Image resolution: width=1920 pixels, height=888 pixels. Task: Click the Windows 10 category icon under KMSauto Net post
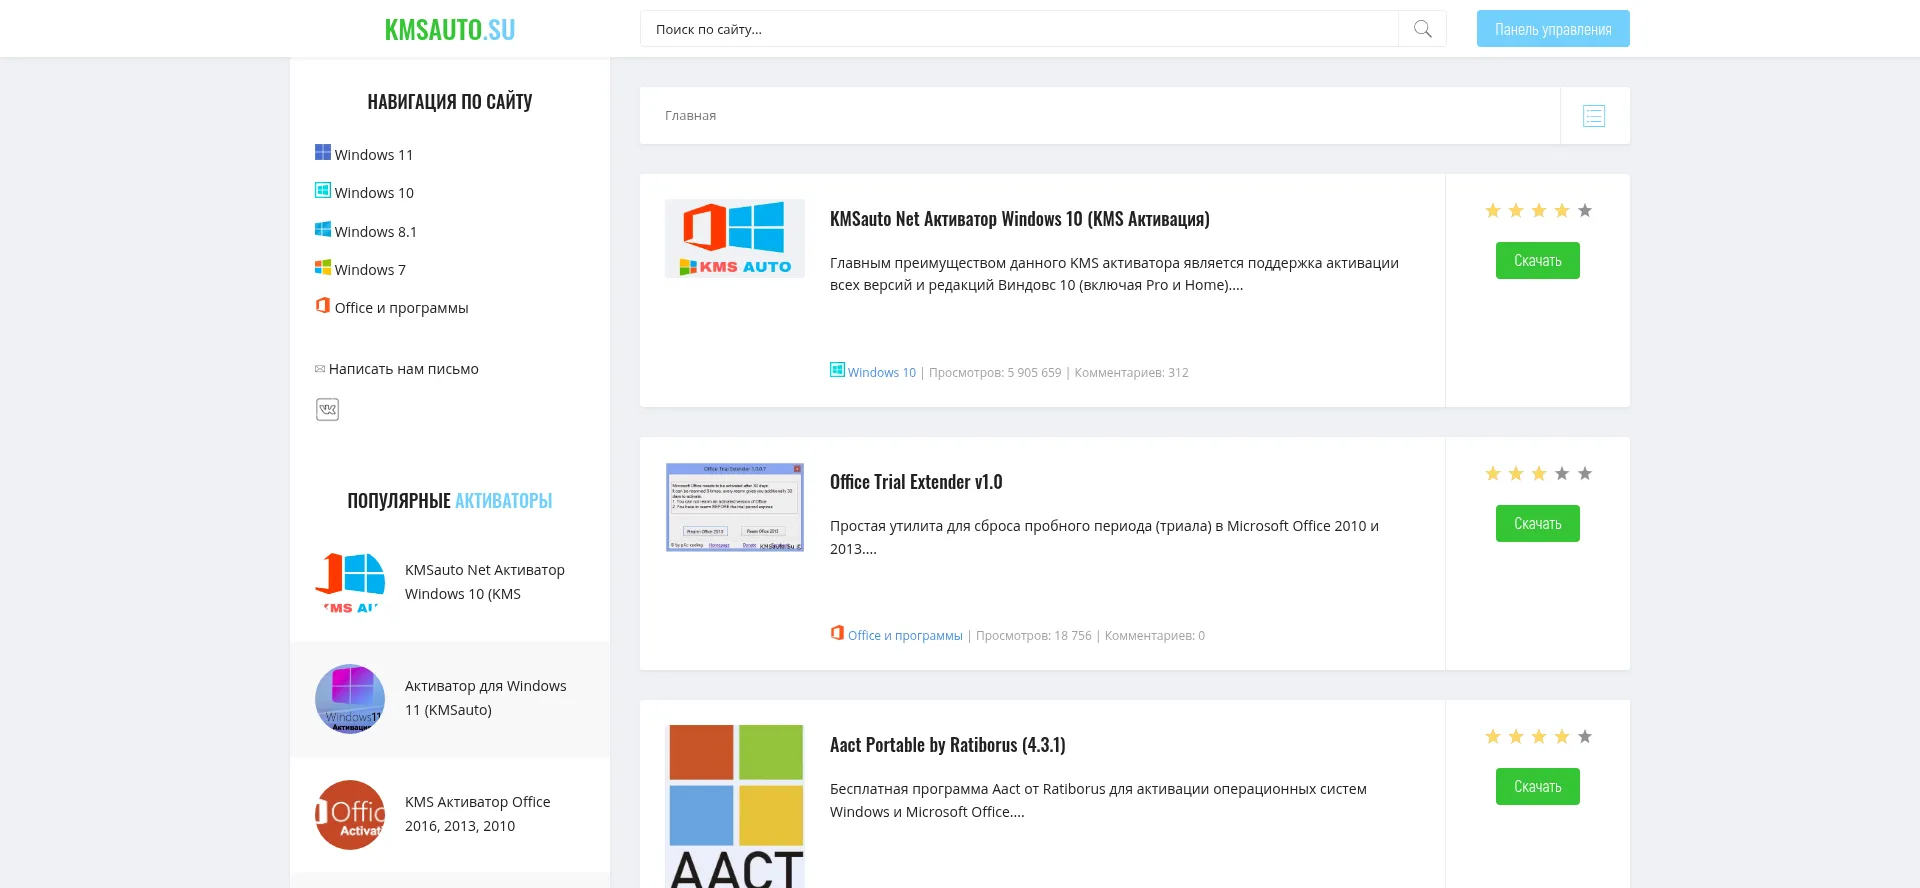coord(837,370)
